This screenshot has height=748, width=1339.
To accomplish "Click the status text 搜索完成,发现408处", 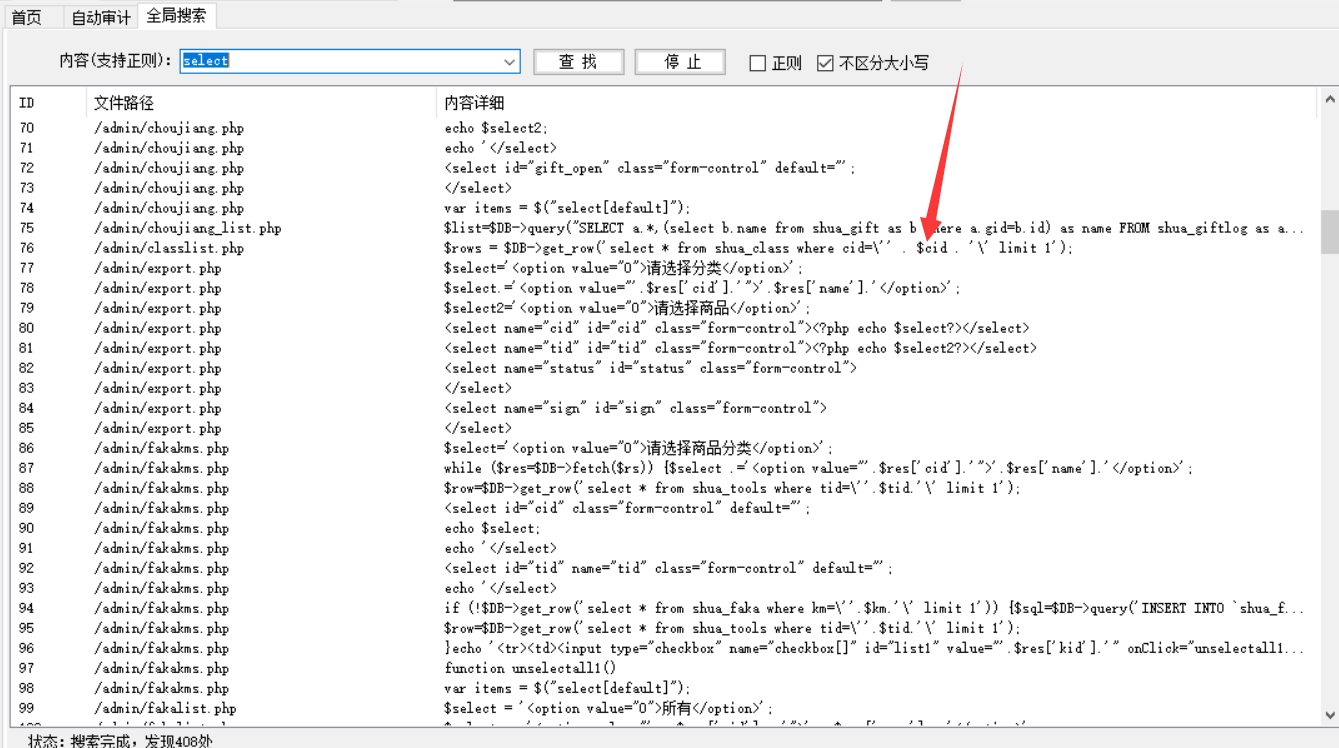I will coord(141,741).
